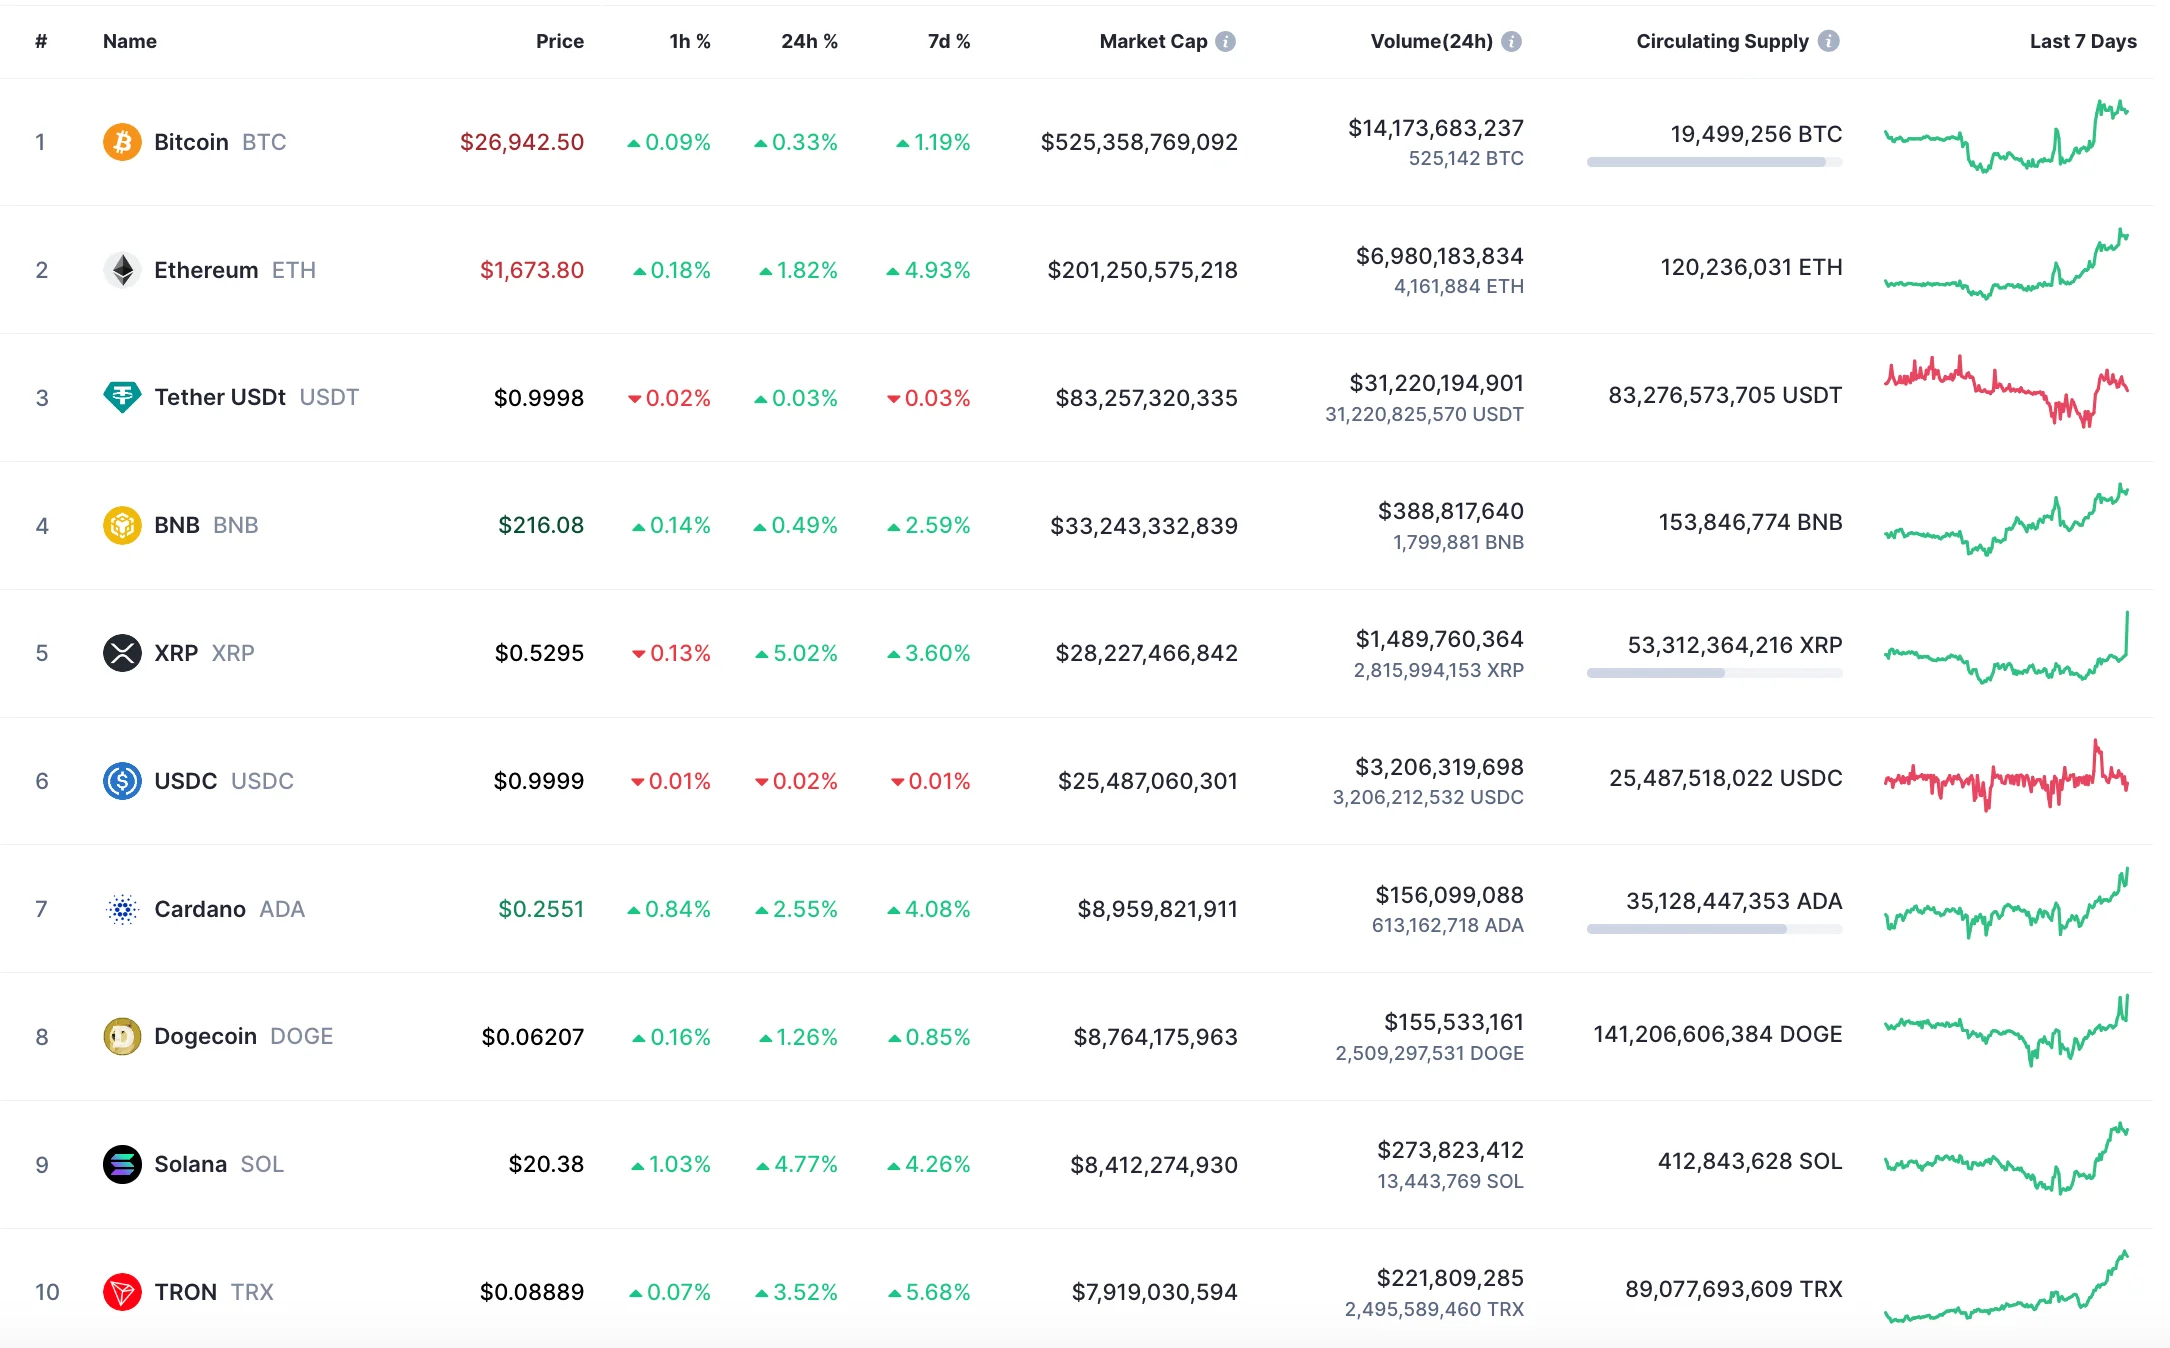Click Circulating Supply info icon
The height and width of the screenshot is (1348, 2170).
1829,41
